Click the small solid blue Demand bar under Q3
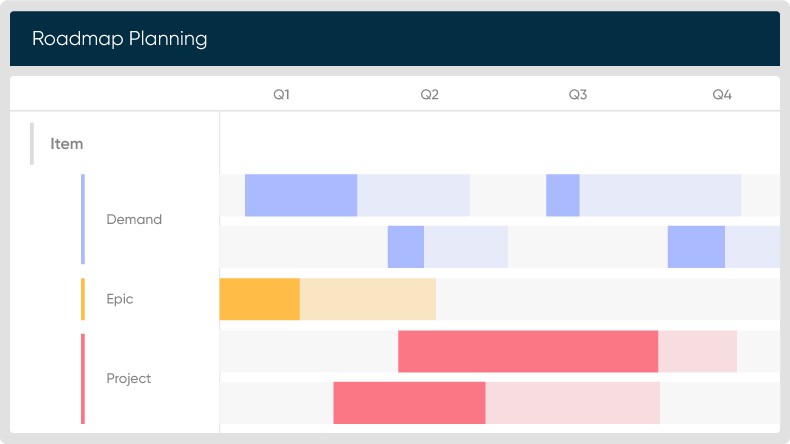The height and width of the screenshot is (444, 790). pyautogui.click(x=563, y=195)
